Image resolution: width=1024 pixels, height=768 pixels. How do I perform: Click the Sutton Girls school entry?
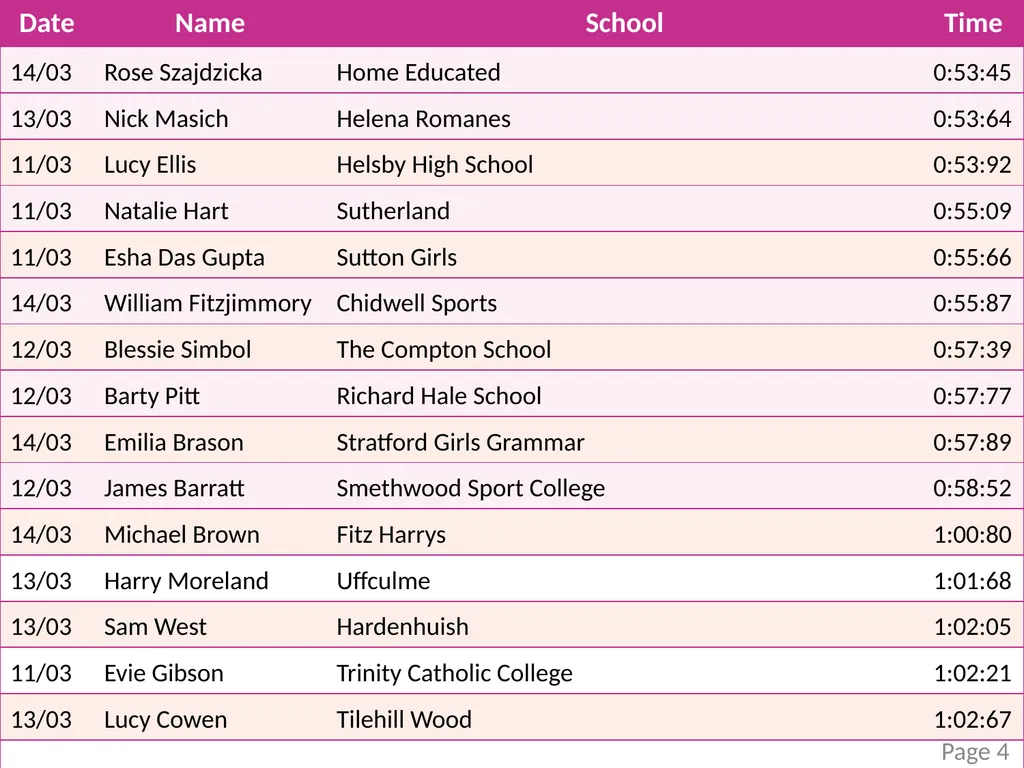396,257
